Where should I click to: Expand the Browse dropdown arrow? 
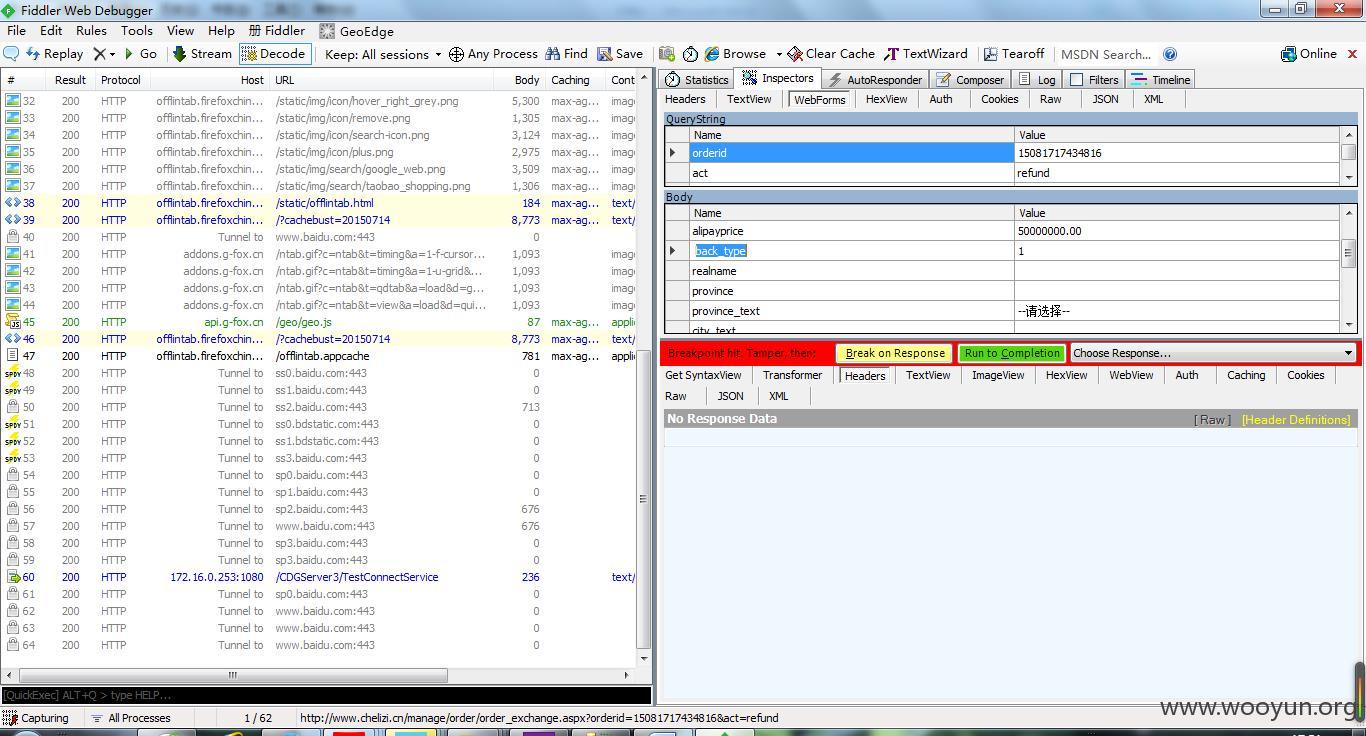(779, 55)
